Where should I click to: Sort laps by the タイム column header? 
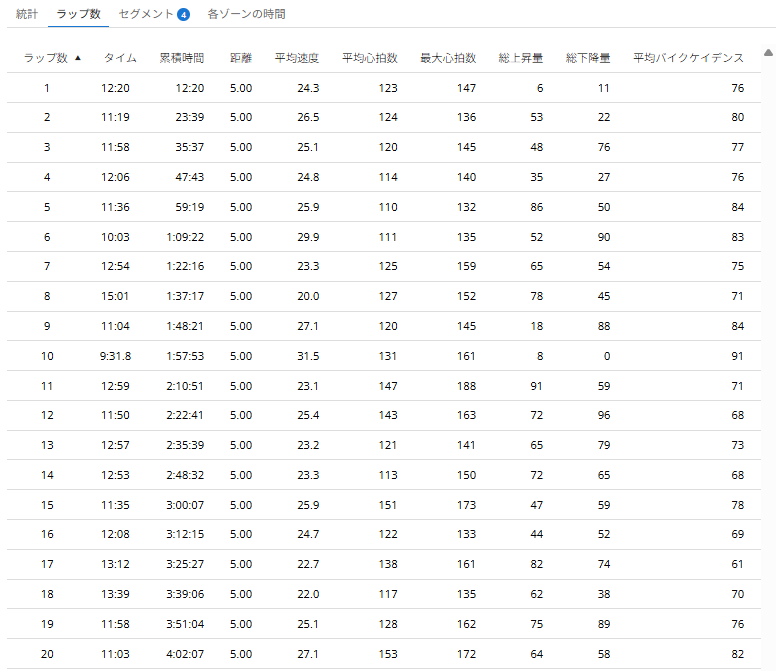(120, 58)
